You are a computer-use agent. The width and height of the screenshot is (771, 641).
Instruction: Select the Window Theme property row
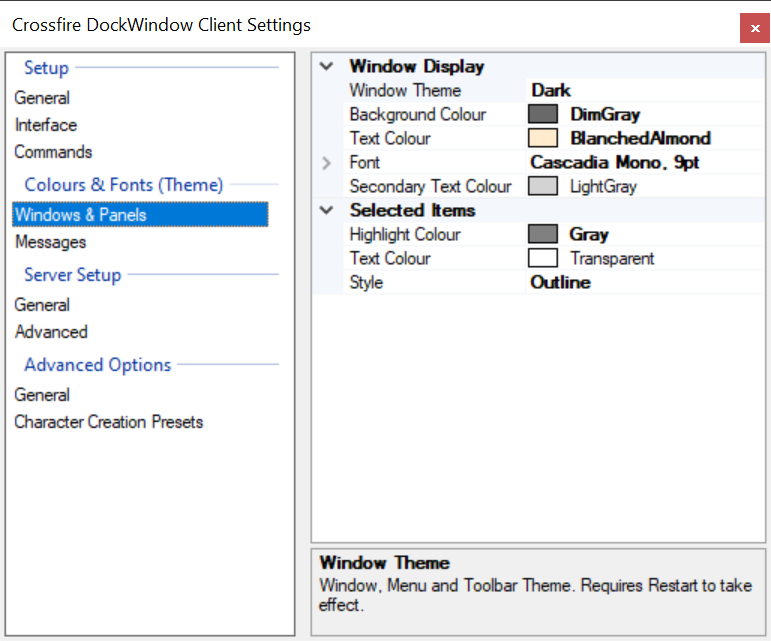click(x=554, y=90)
